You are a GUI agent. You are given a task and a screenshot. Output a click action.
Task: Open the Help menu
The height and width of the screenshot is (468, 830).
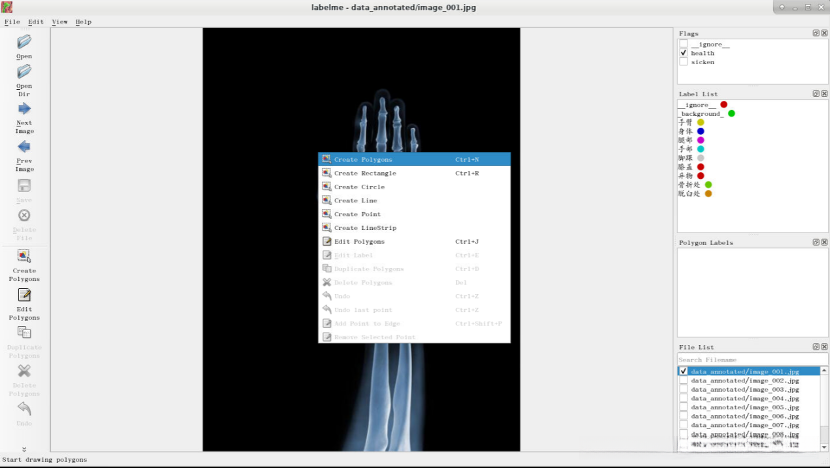[83, 22]
